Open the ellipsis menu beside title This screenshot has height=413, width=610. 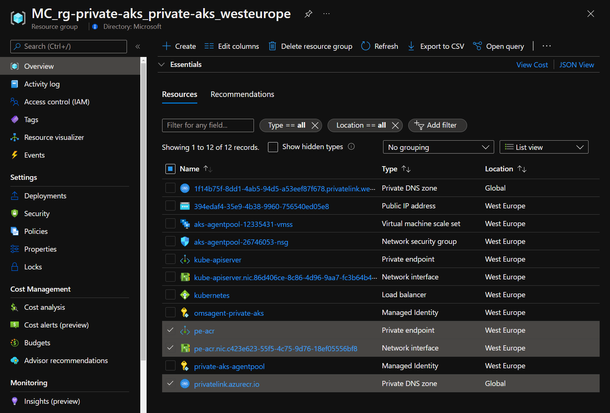click(x=326, y=14)
